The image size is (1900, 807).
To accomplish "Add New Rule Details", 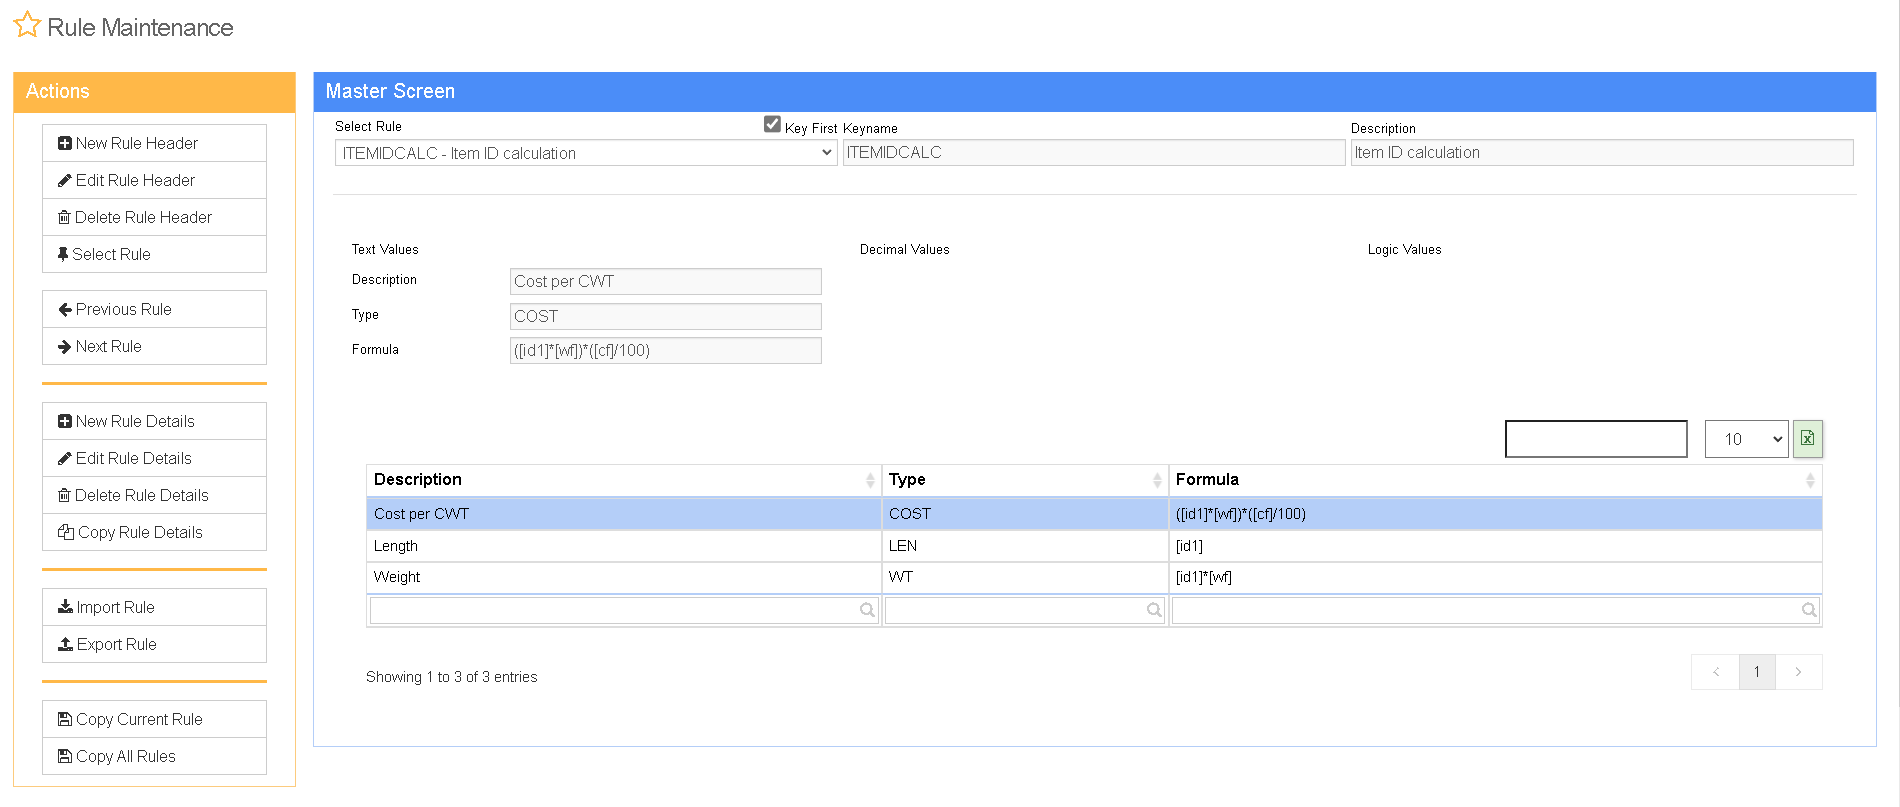I will pos(154,421).
